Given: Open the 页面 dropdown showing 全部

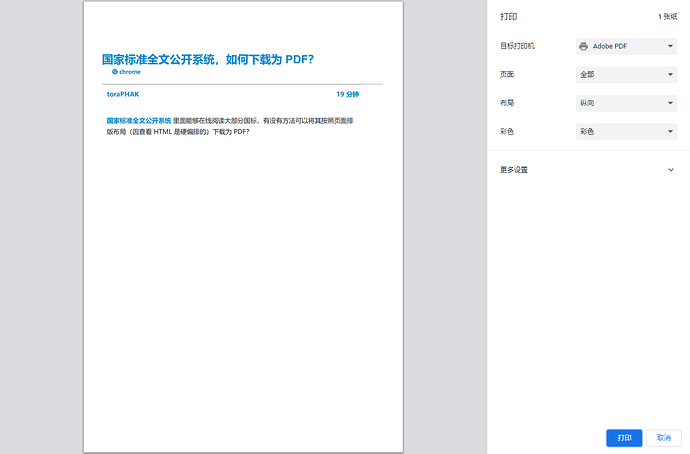Looking at the screenshot, I should (x=626, y=75).
